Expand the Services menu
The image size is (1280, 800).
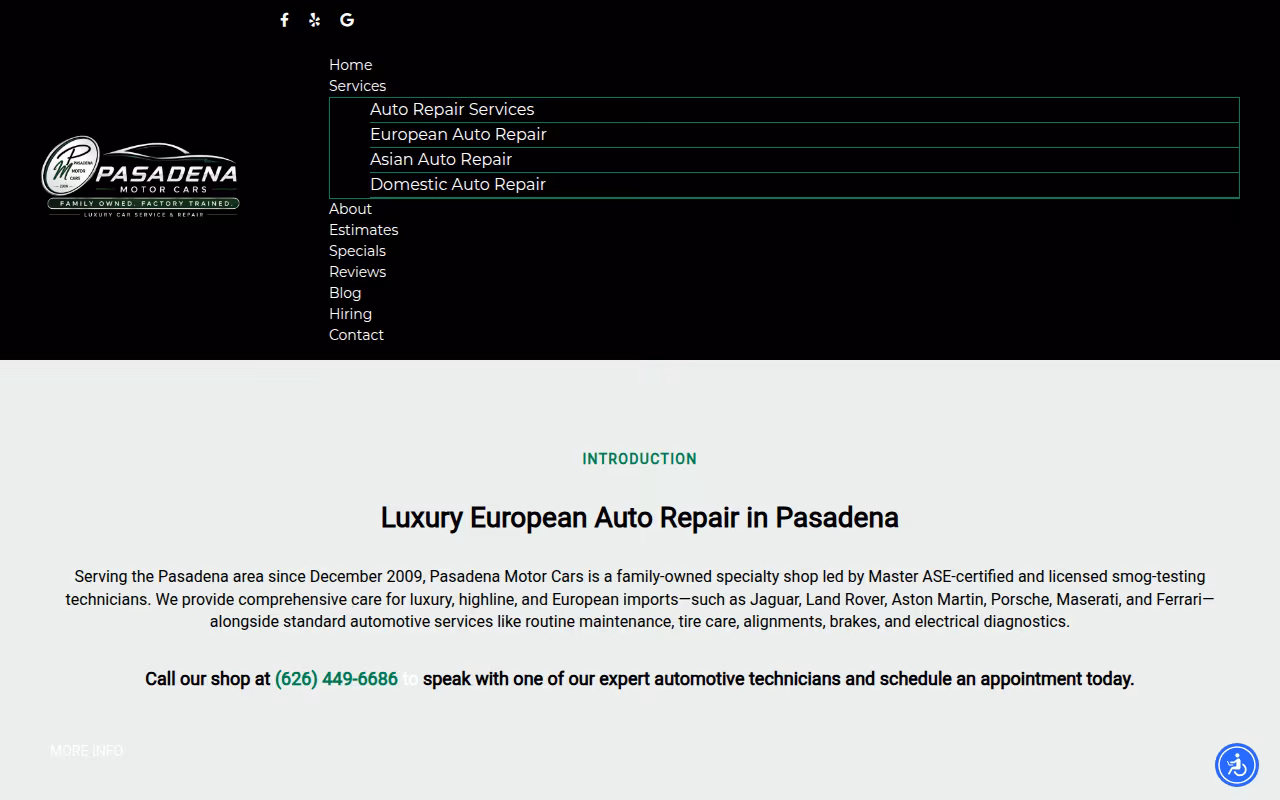coord(357,86)
